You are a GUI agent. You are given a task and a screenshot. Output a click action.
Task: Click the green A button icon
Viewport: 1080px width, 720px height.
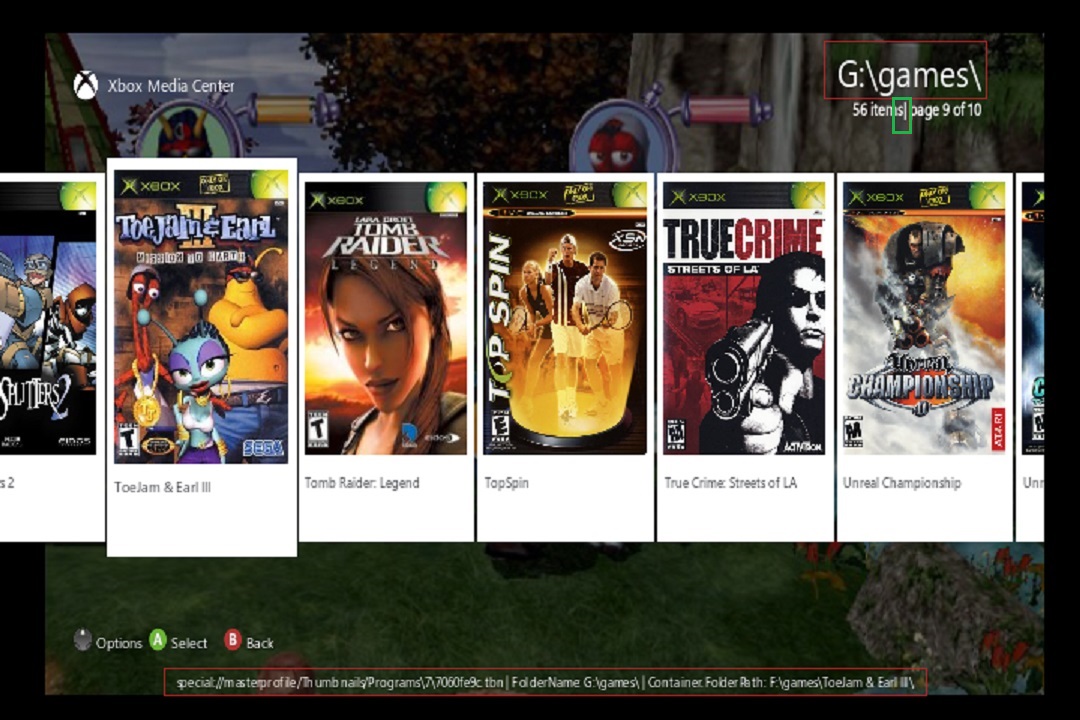[x=158, y=640]
